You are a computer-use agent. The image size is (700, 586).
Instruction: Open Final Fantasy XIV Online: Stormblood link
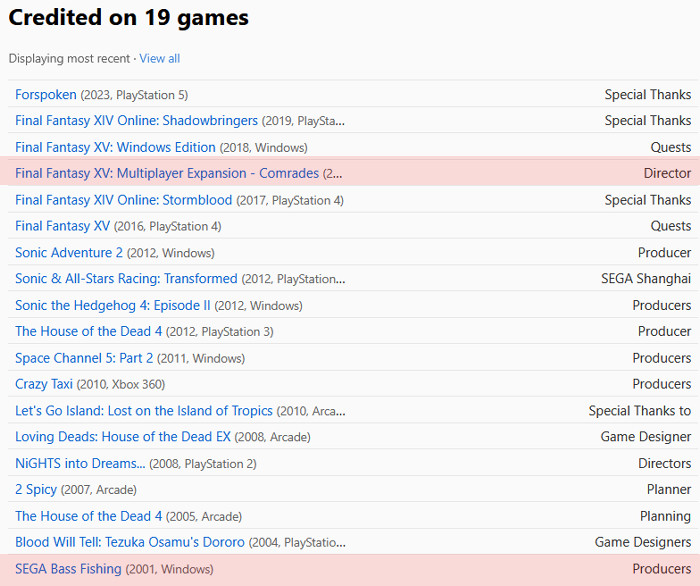pyautogui.click(x=124, y=200)
